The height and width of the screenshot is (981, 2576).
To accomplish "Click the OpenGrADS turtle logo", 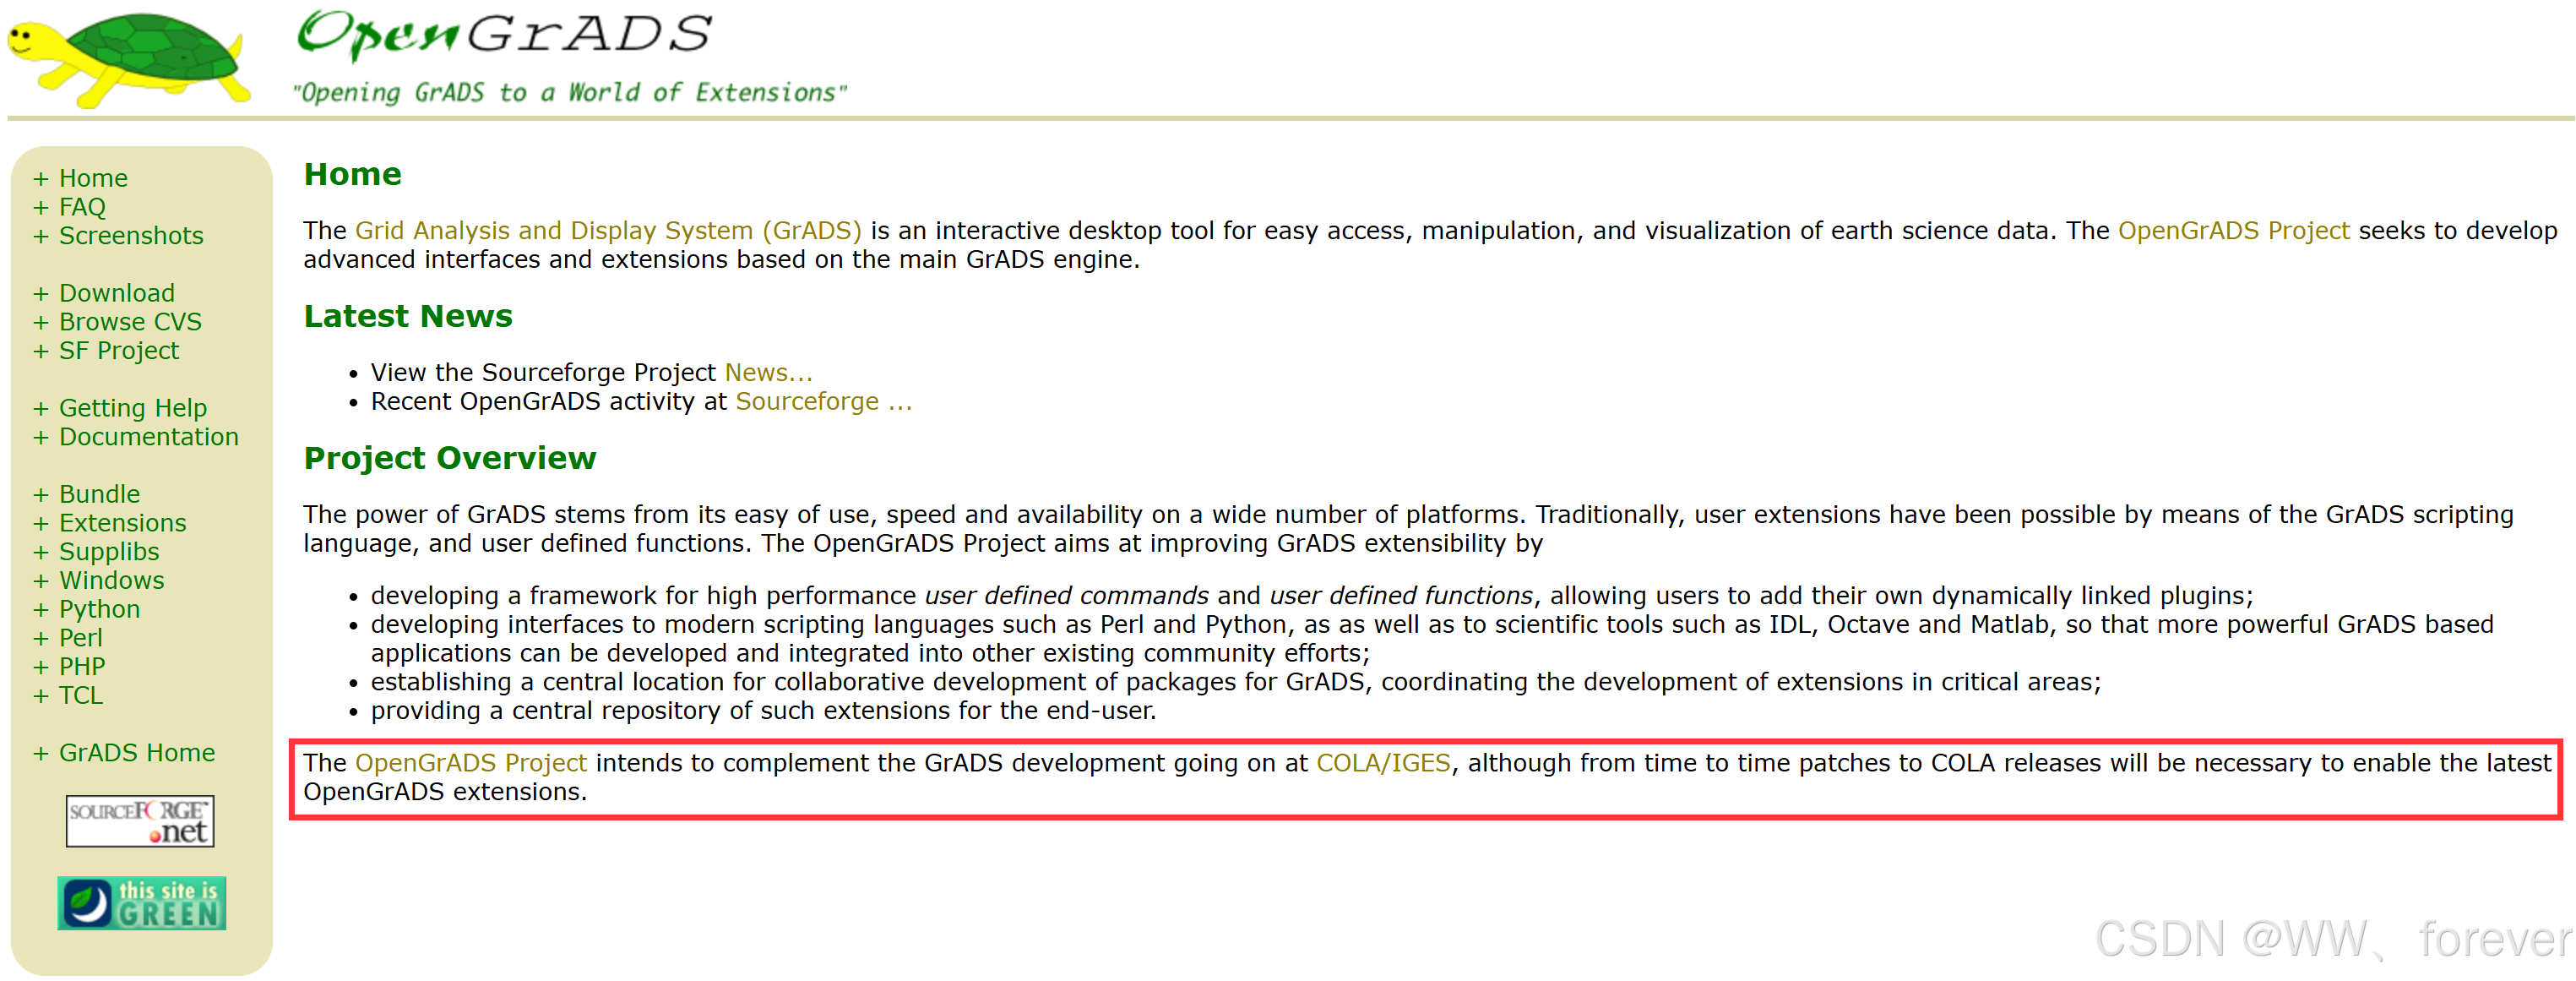I will coord(130,58).
